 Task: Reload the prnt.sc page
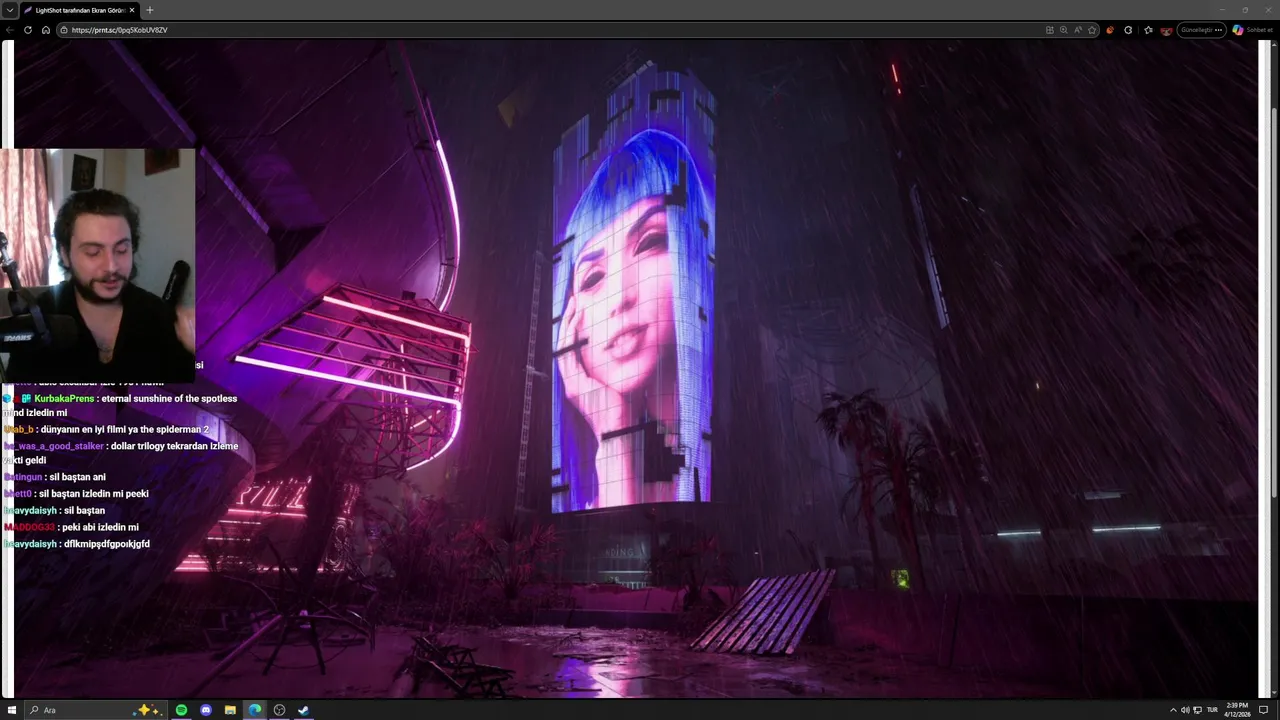coord(28,30)
